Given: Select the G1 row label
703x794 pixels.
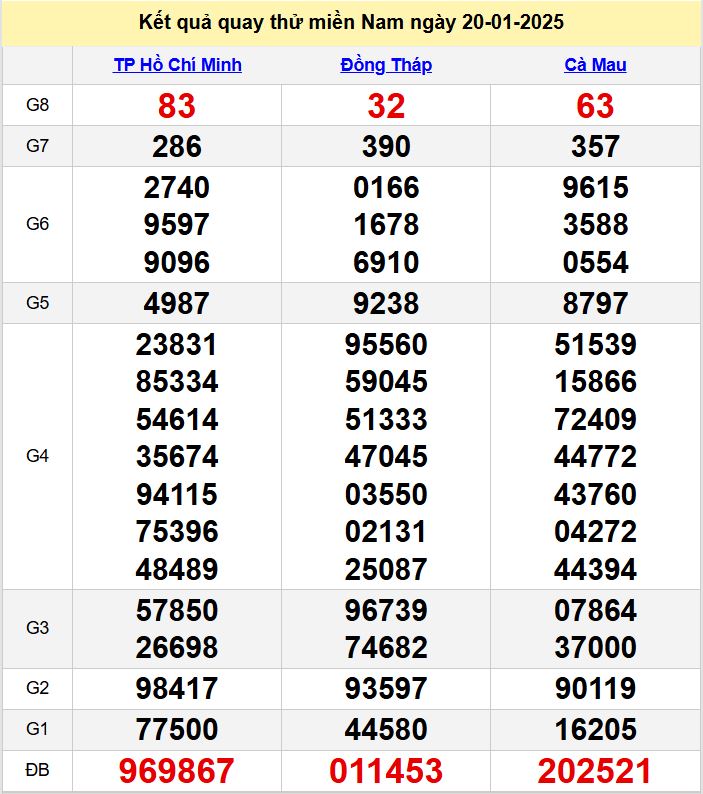Looking at the screenshot, I should click(37, 729).
